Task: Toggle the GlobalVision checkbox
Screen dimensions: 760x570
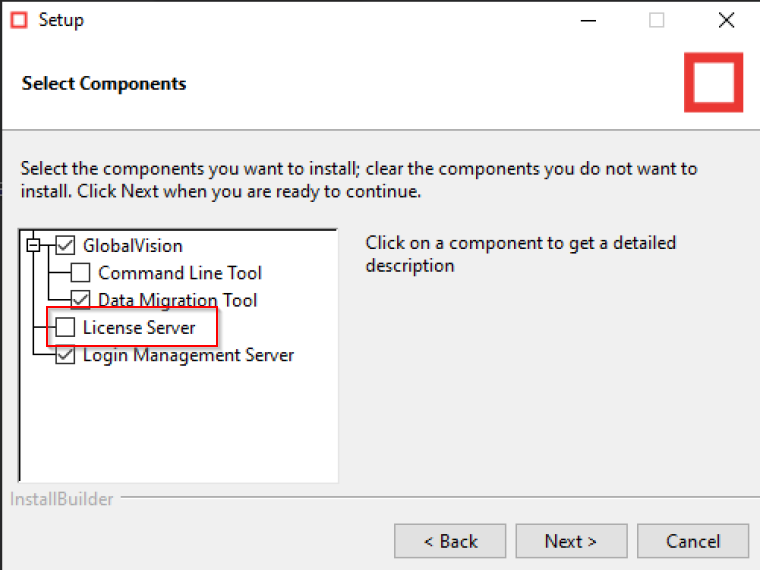Action: coord(66,245)
